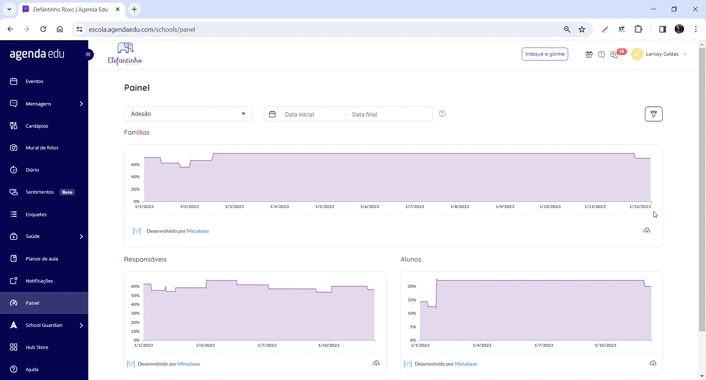Click the Mensagens chat icon
The image size is (706, 380).
[14, 104]
